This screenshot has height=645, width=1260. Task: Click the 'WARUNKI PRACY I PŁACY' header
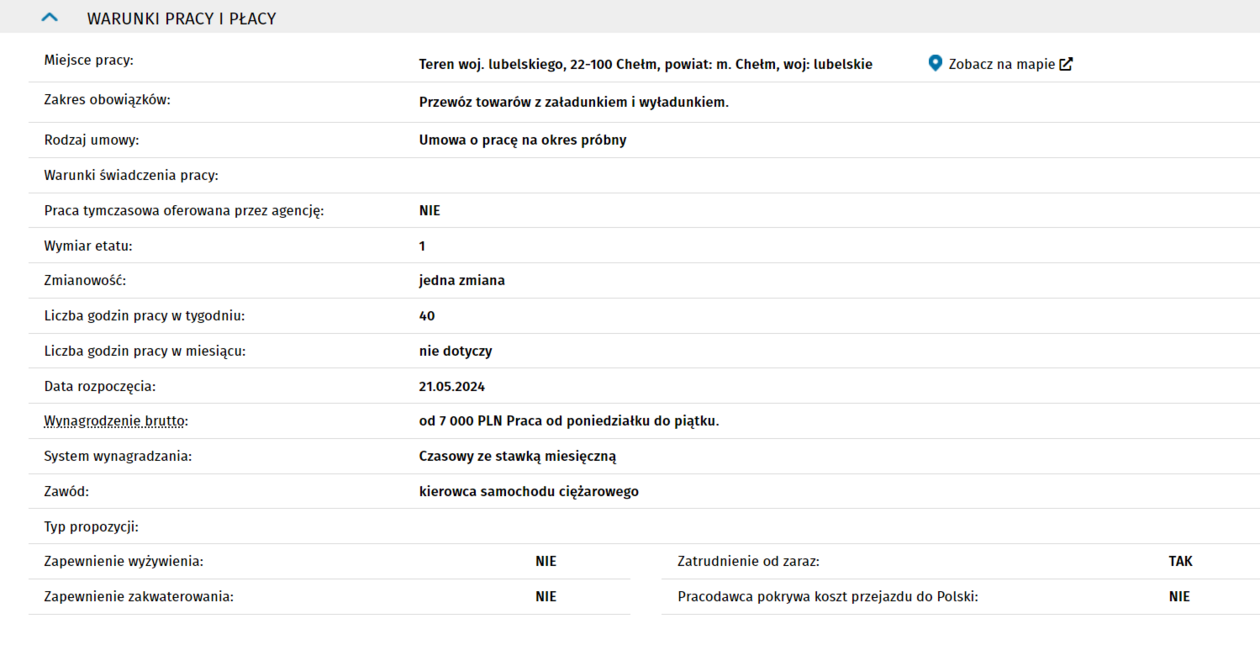tap(181, 19)
